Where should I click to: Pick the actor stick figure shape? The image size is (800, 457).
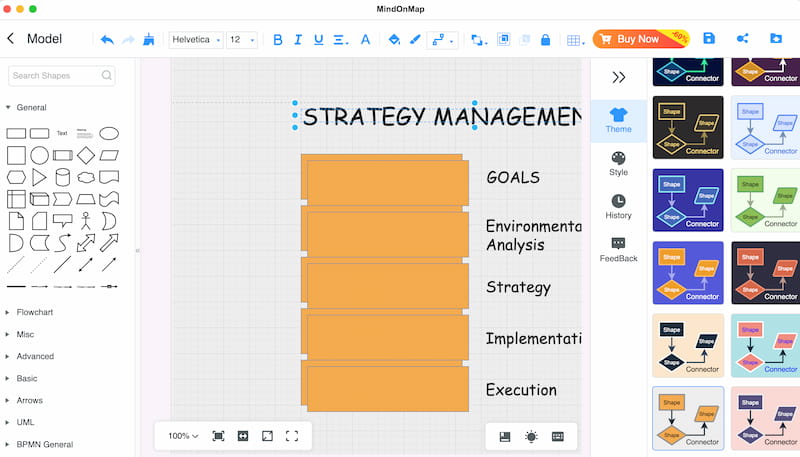tap(86, 221)
